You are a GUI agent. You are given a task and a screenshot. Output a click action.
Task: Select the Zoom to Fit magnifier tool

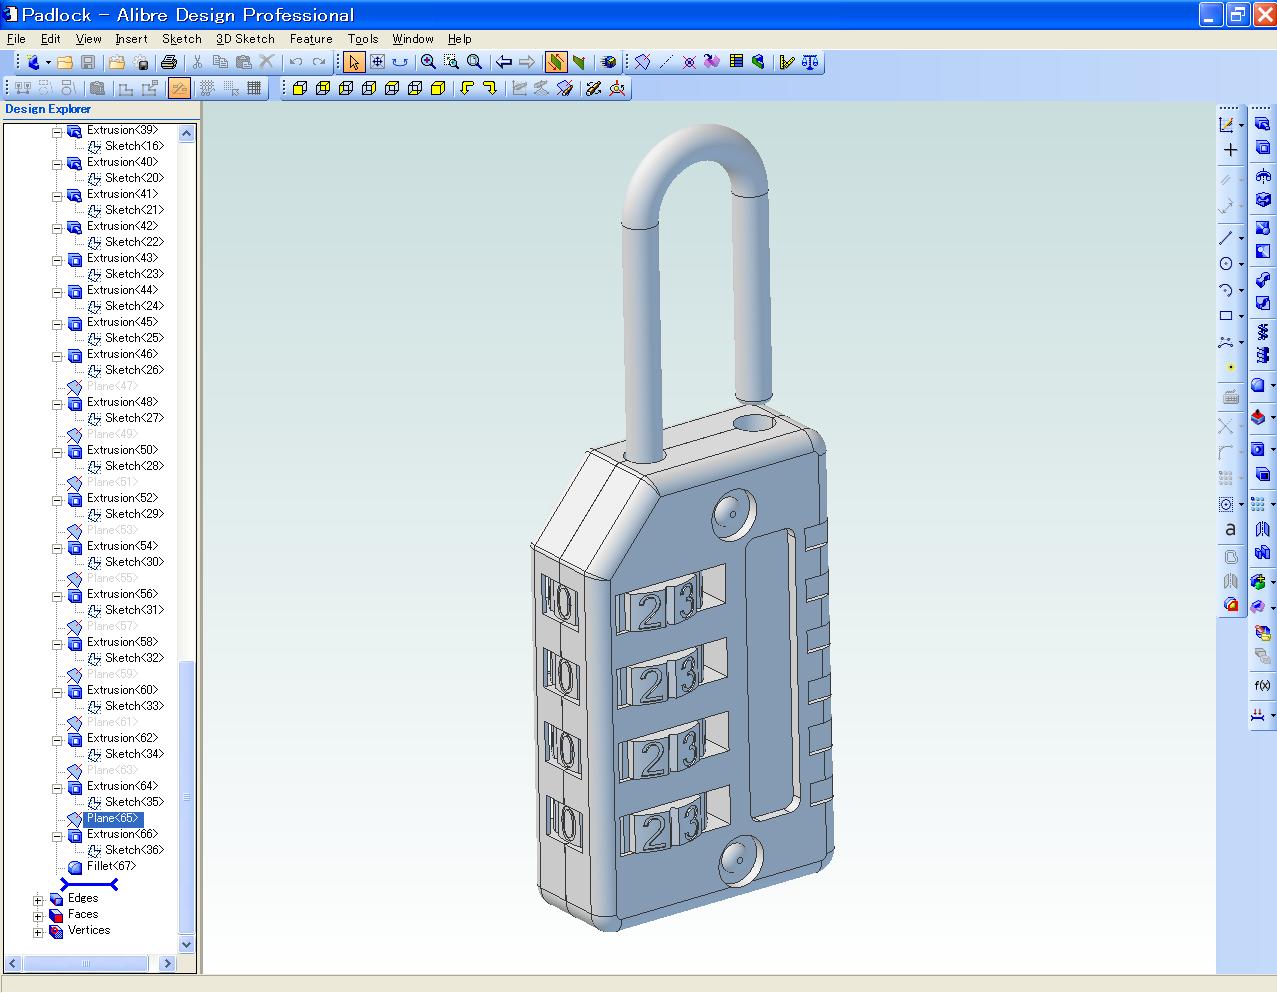pos(473,61)
